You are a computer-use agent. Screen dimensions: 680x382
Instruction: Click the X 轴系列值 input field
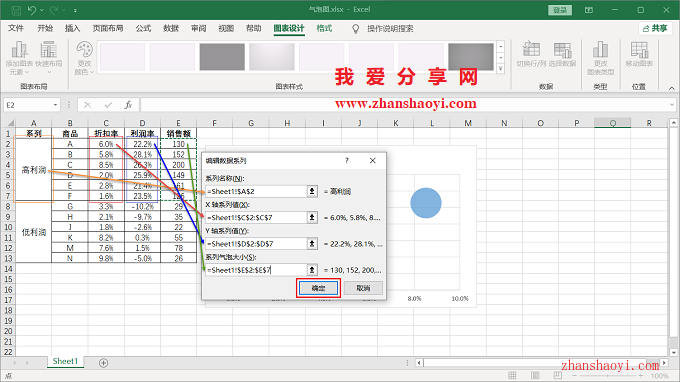pos(256,217)
